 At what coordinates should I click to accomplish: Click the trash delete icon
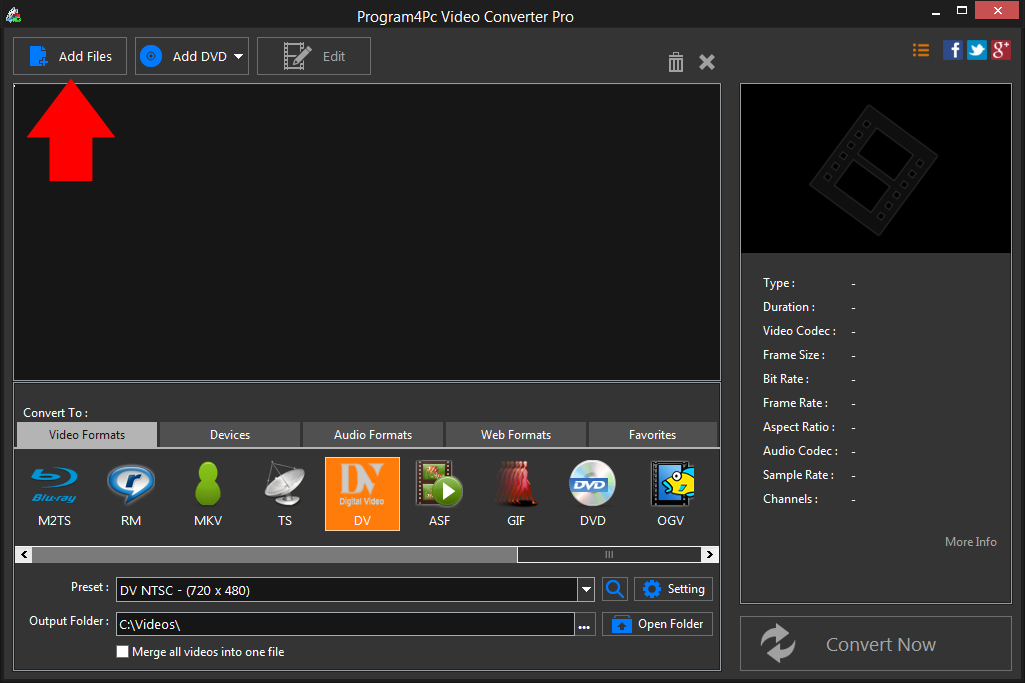pos(676,62)
